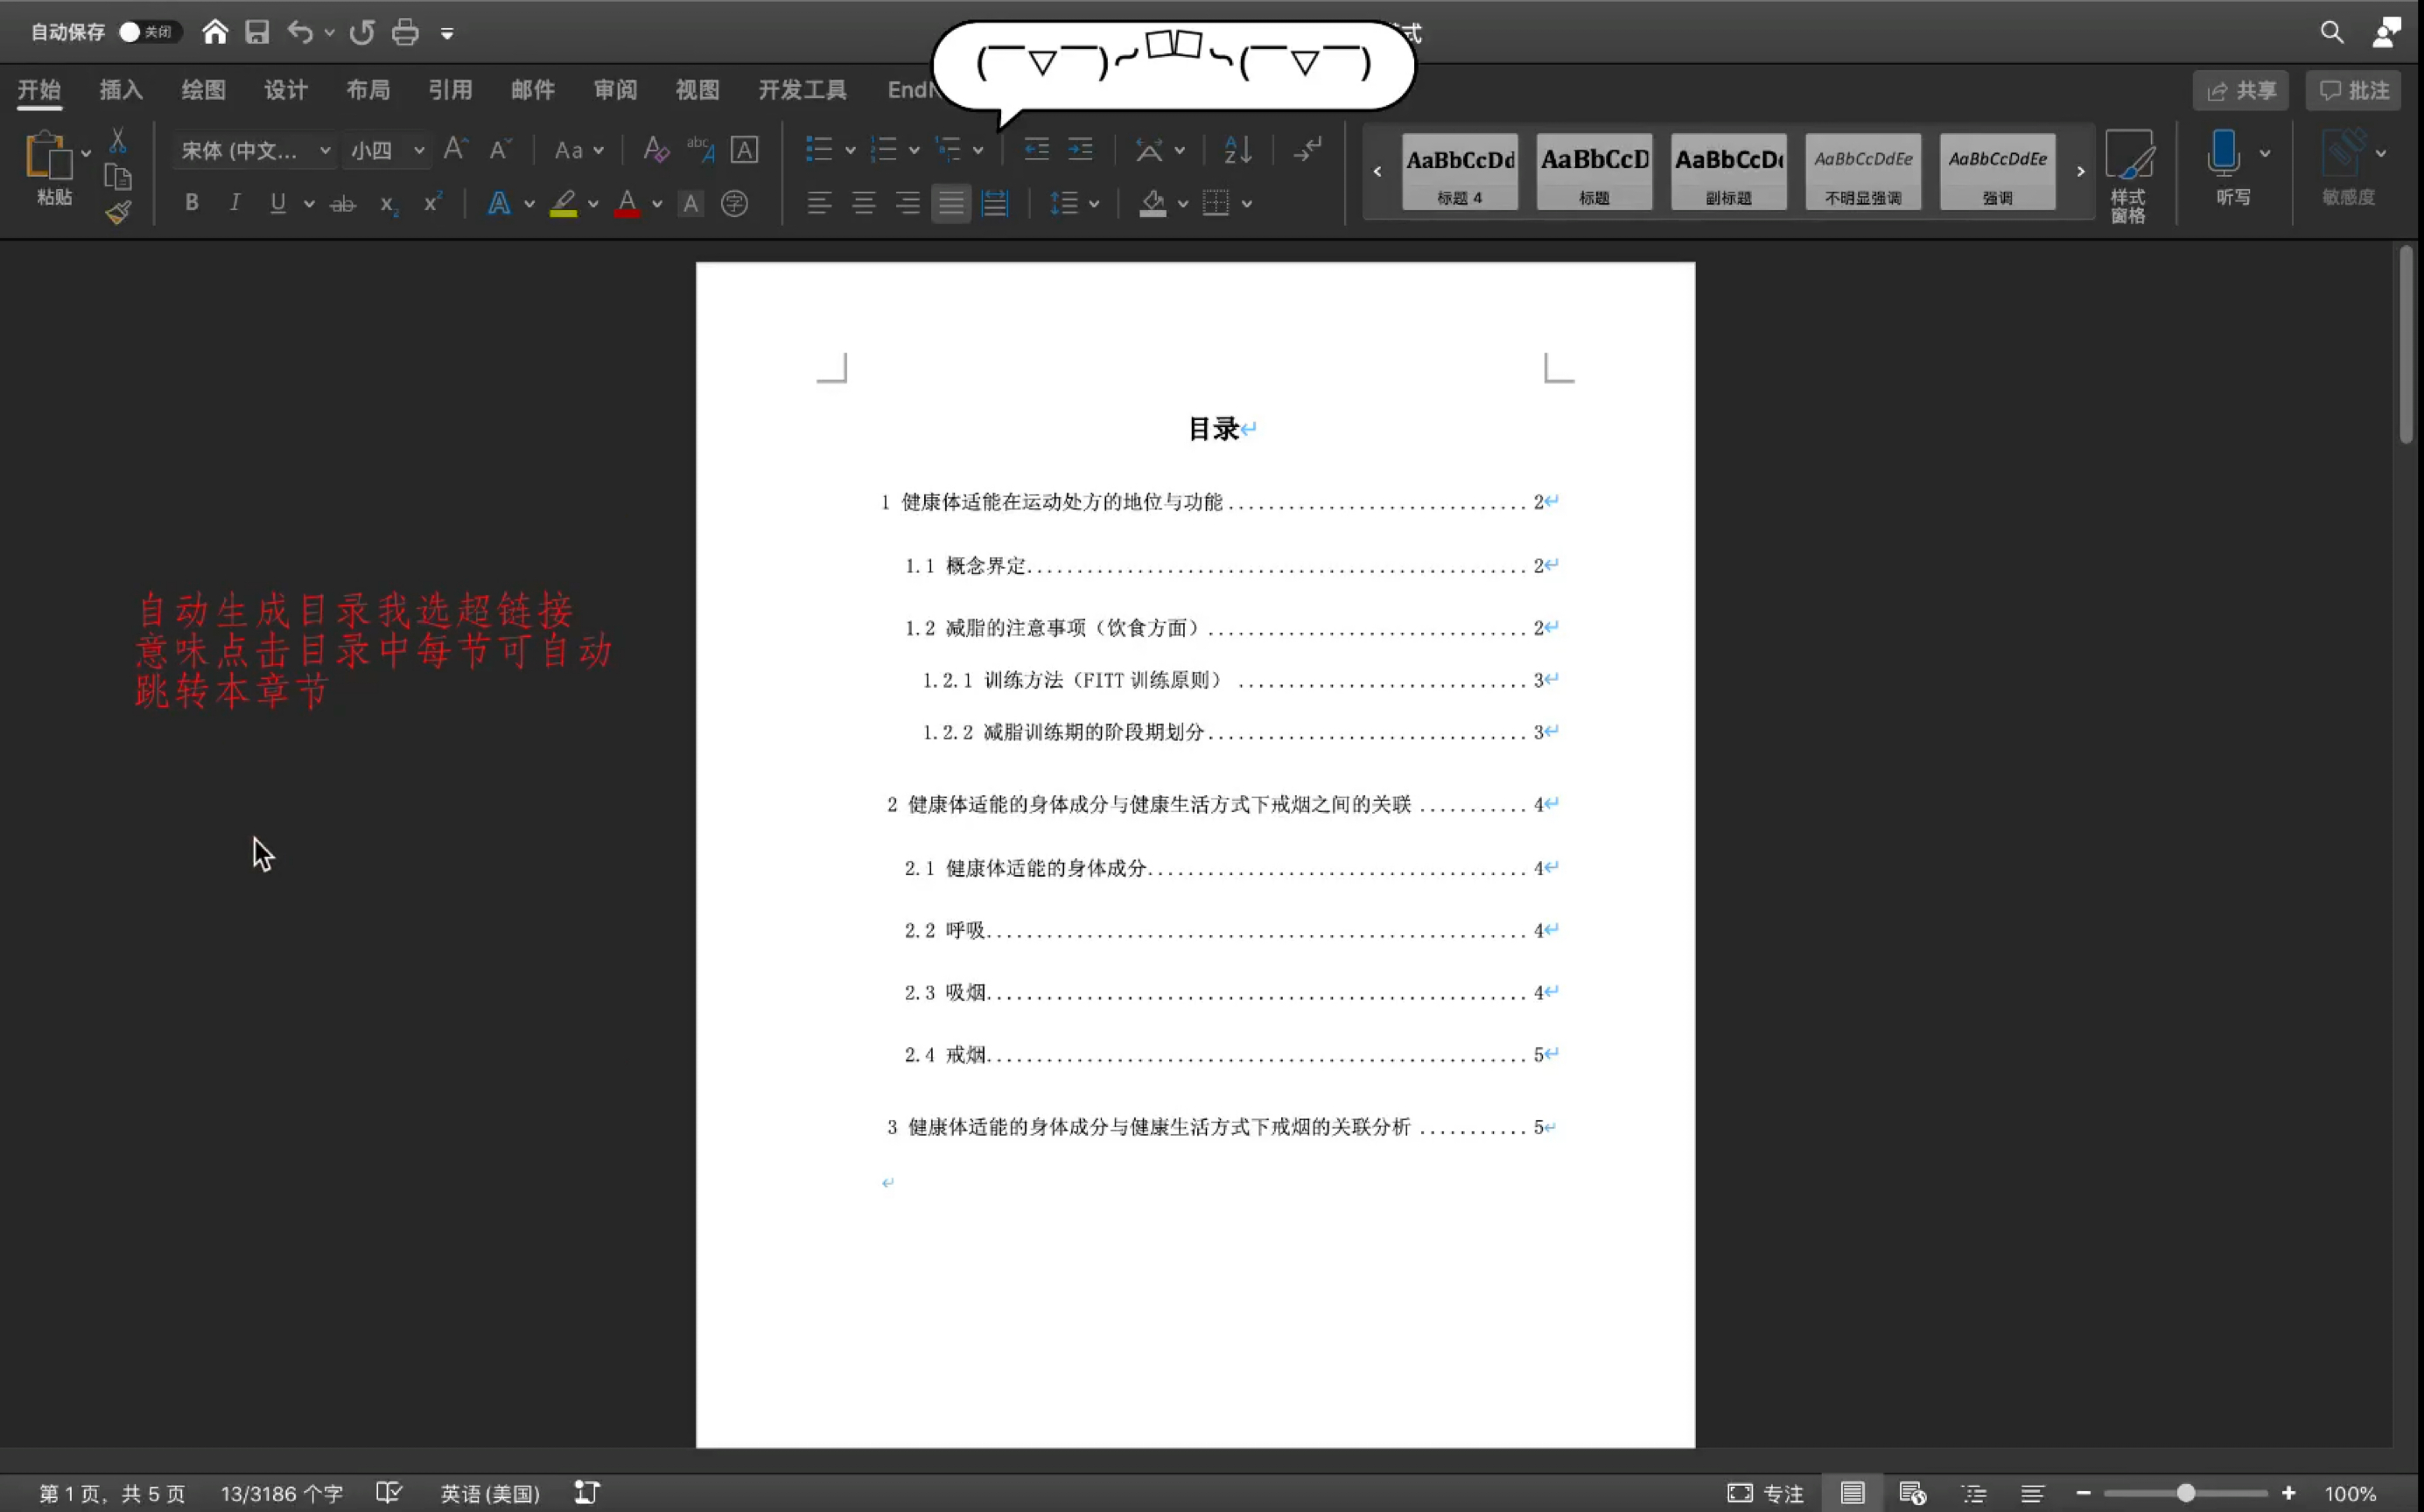Sort text with the A-Z icon
The width and height of the screenshot is (2424, 1512).
pos(1237,149)
